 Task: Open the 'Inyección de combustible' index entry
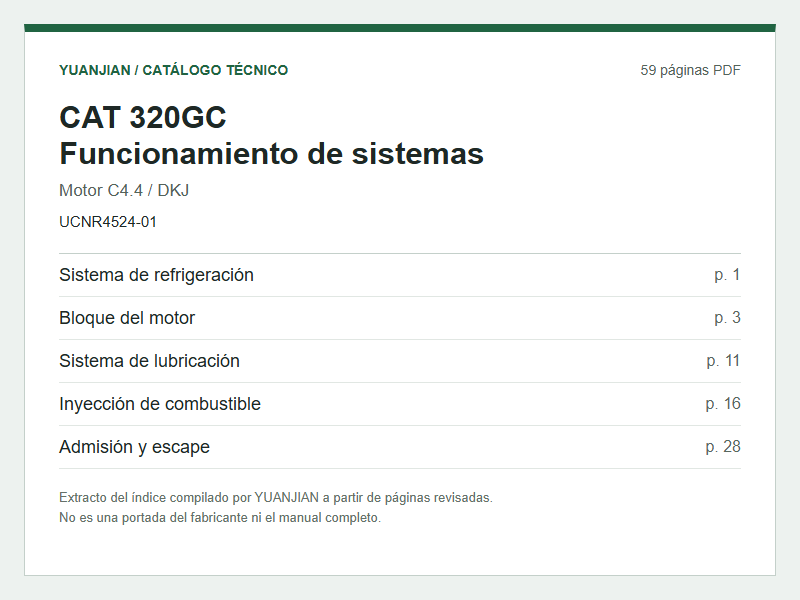click(400, 404)
